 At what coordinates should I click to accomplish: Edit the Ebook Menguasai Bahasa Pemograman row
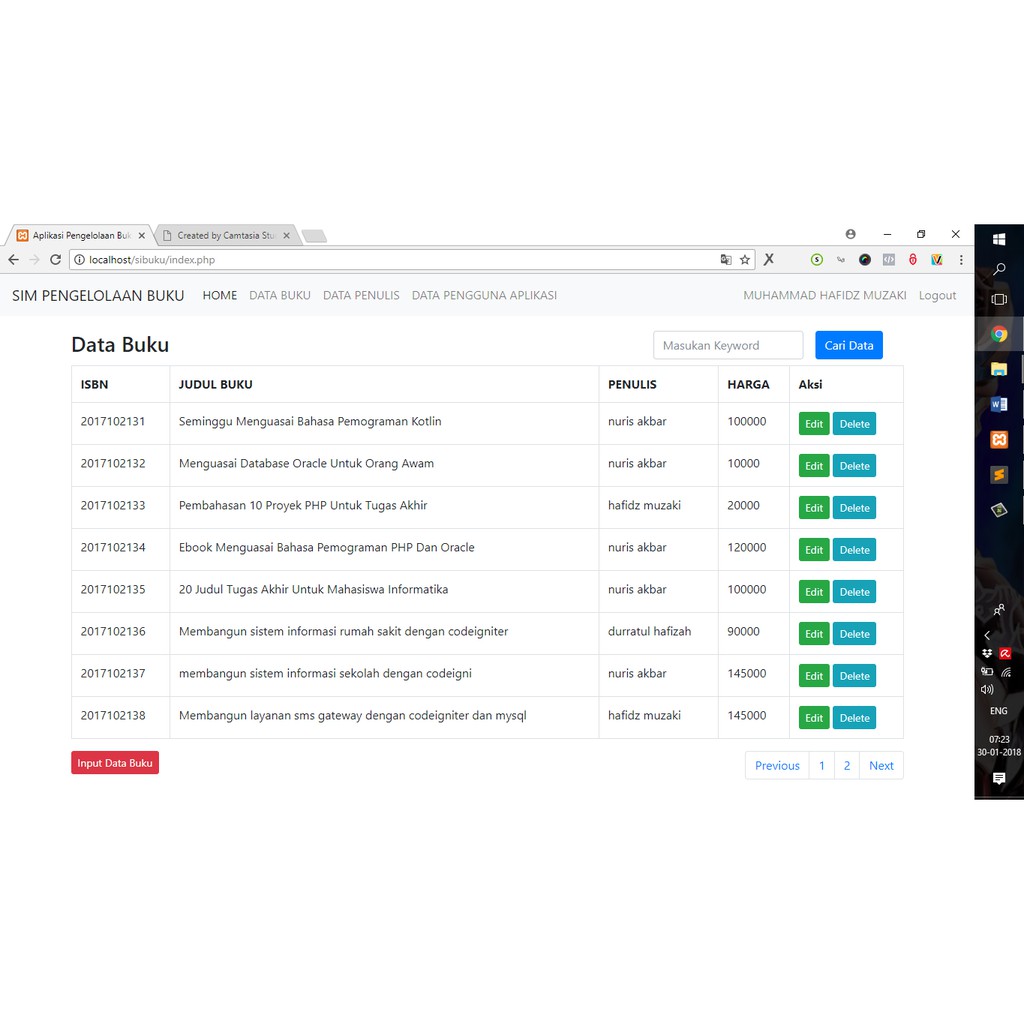click(x=814, y=550)
